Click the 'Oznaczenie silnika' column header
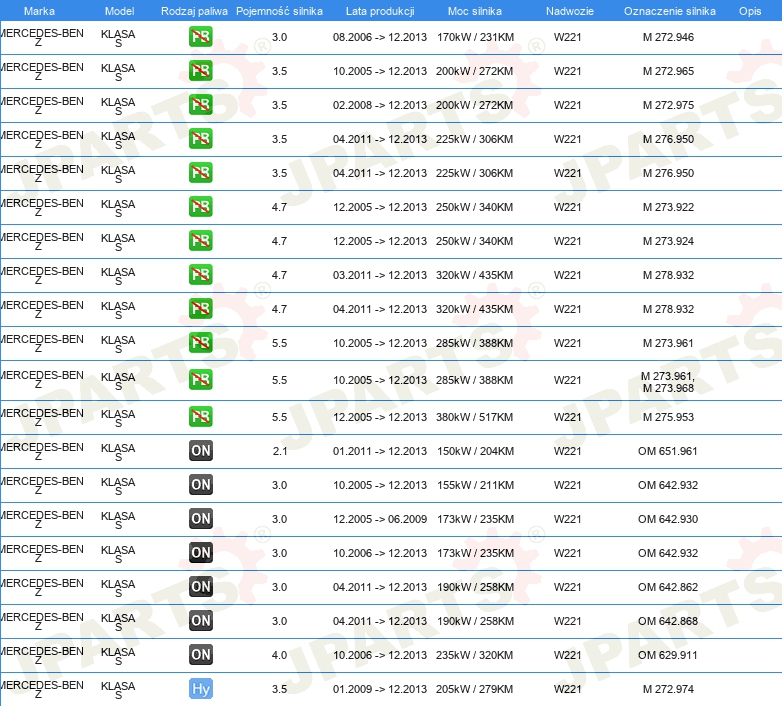 click(x=669, y=11)
